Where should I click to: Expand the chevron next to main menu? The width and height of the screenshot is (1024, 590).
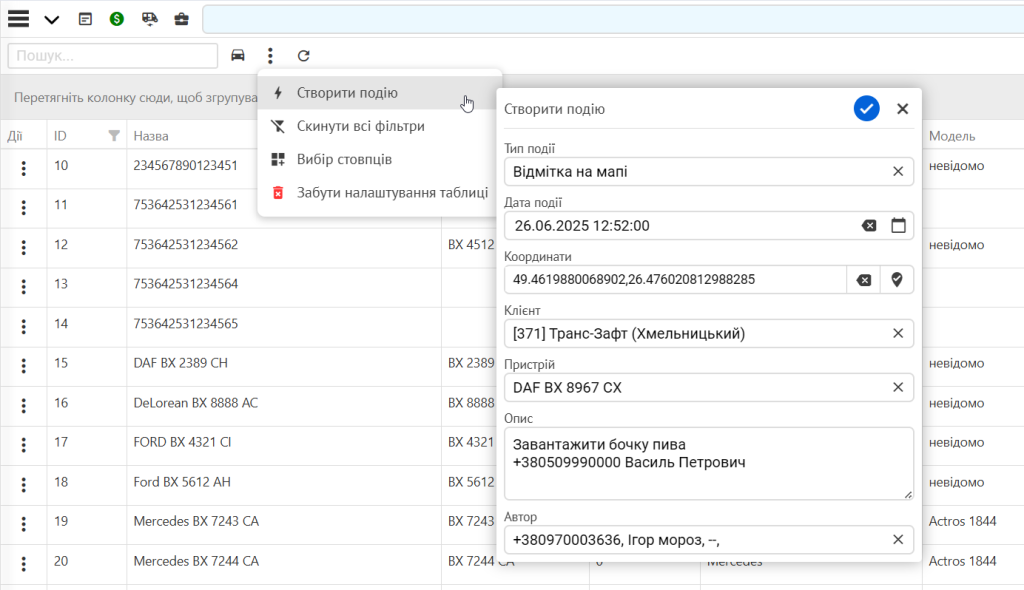52,20
